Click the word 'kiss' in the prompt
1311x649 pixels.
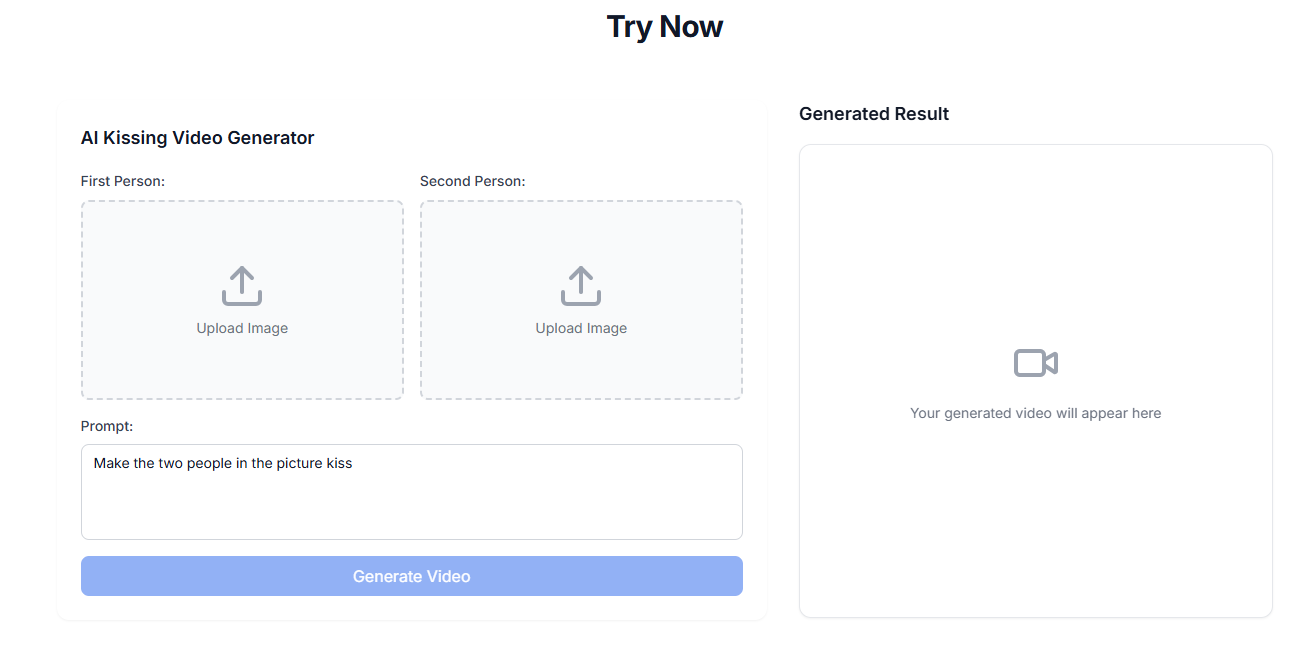click(340, 463)
